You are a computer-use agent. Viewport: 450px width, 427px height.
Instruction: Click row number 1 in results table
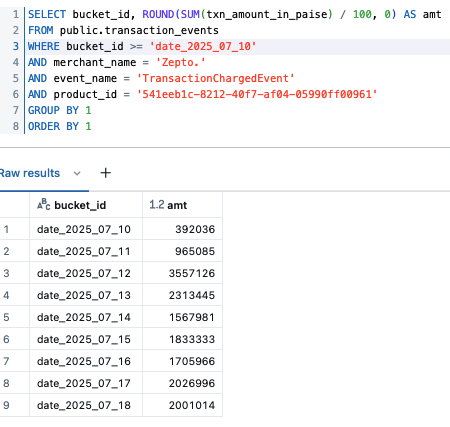click(x=6, y=229)
